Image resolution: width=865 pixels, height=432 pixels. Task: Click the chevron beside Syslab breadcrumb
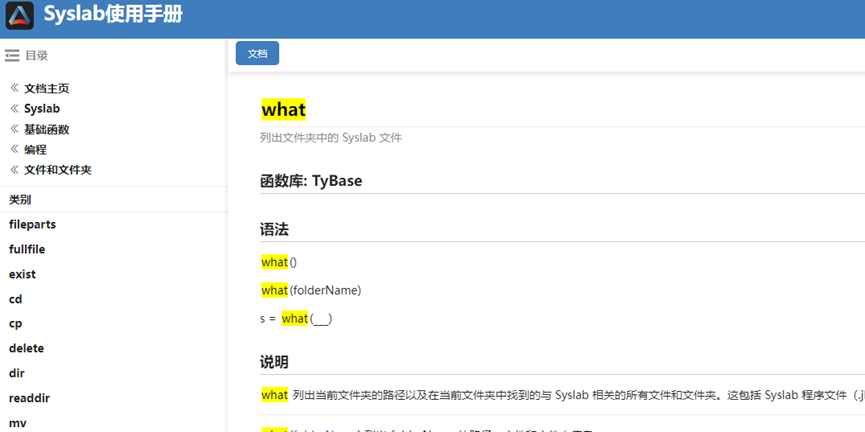14,108
